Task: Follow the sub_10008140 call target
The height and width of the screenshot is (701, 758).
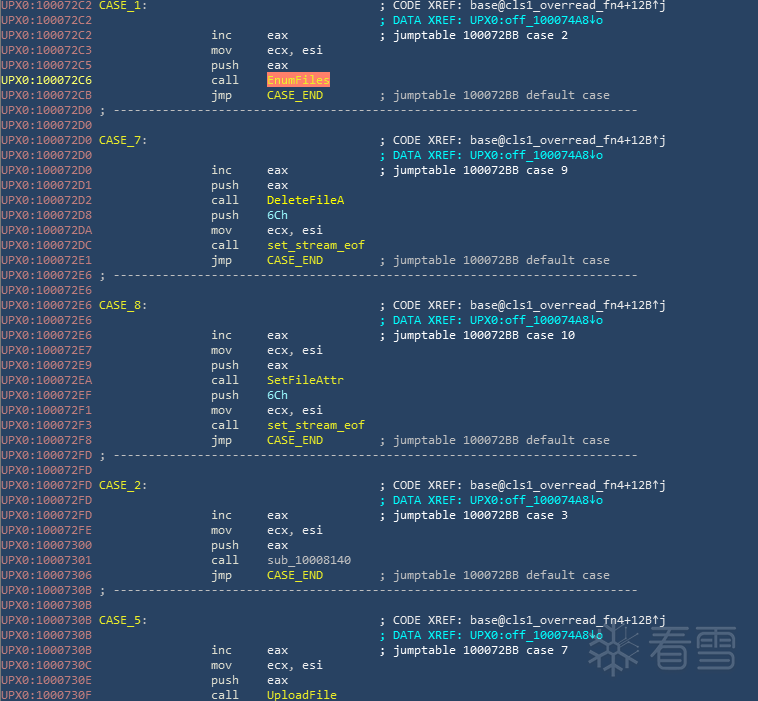Action: click(309, 560)
